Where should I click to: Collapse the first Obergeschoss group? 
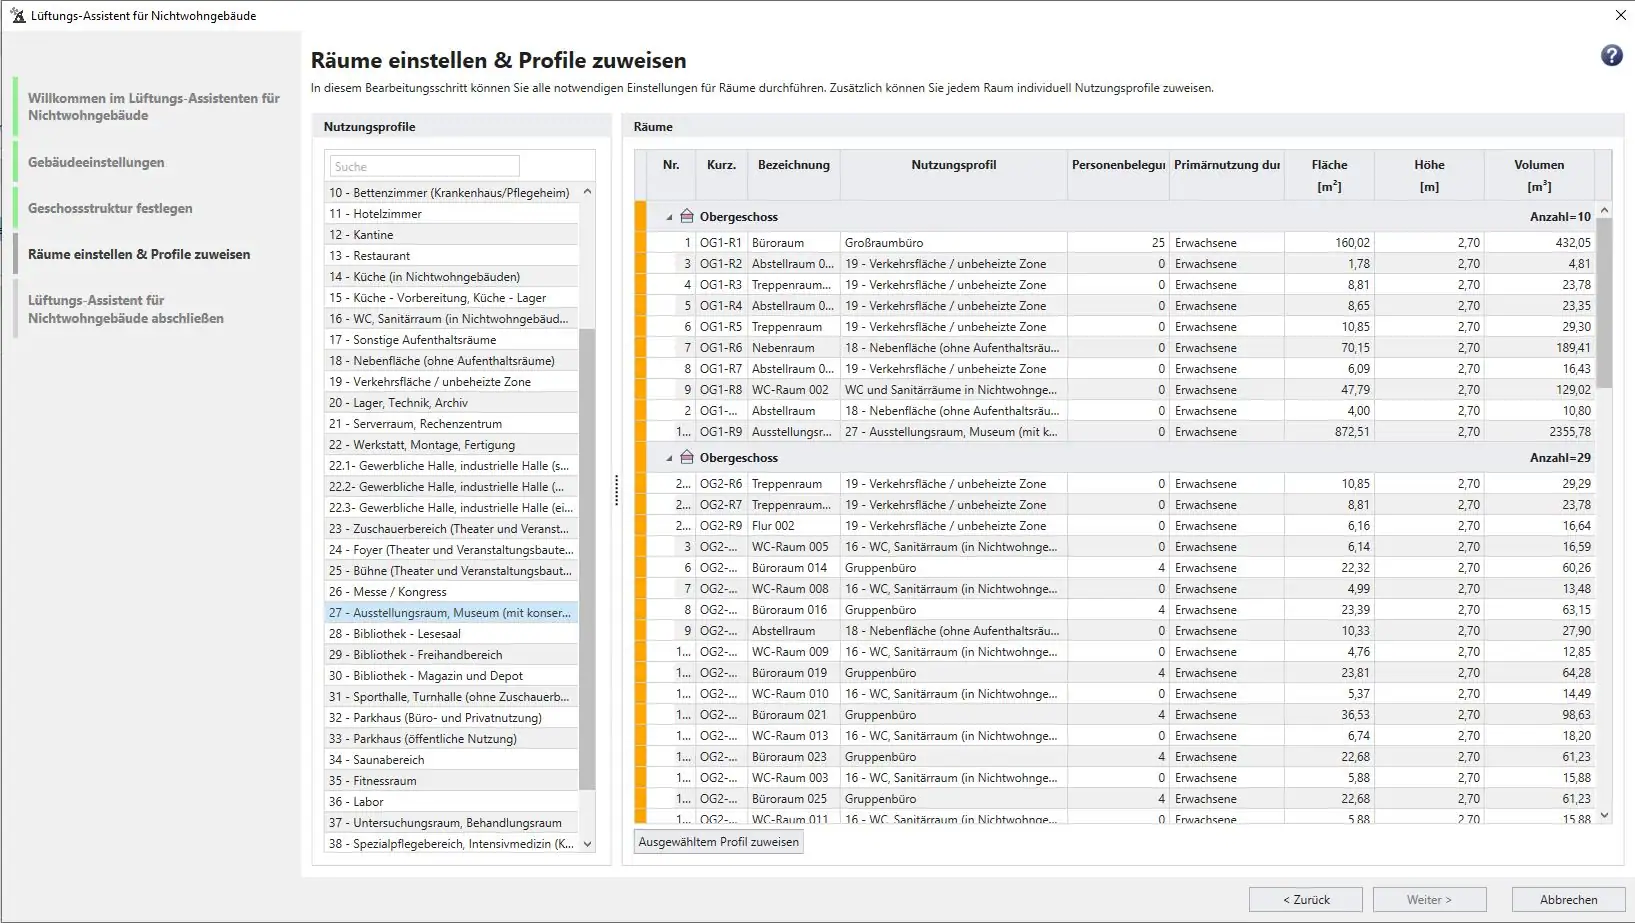pyautogui.click(x=669, y=217)
